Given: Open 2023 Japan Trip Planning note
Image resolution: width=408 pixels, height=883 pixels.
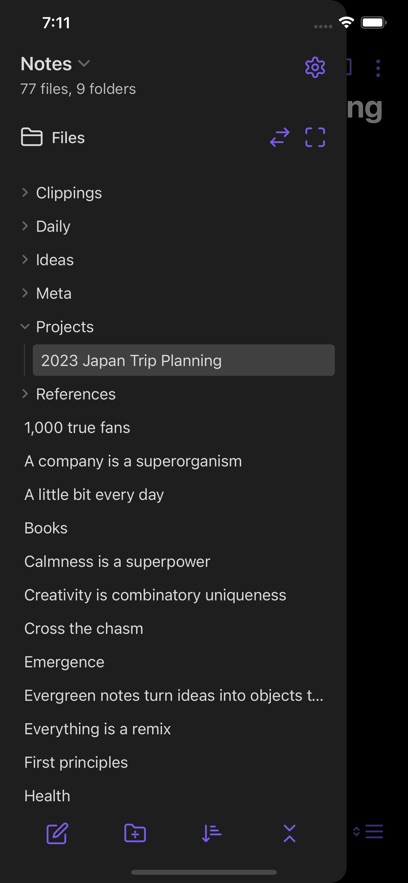Looking at the screenshot, I should pyautogui.click(x=183, y=360).
